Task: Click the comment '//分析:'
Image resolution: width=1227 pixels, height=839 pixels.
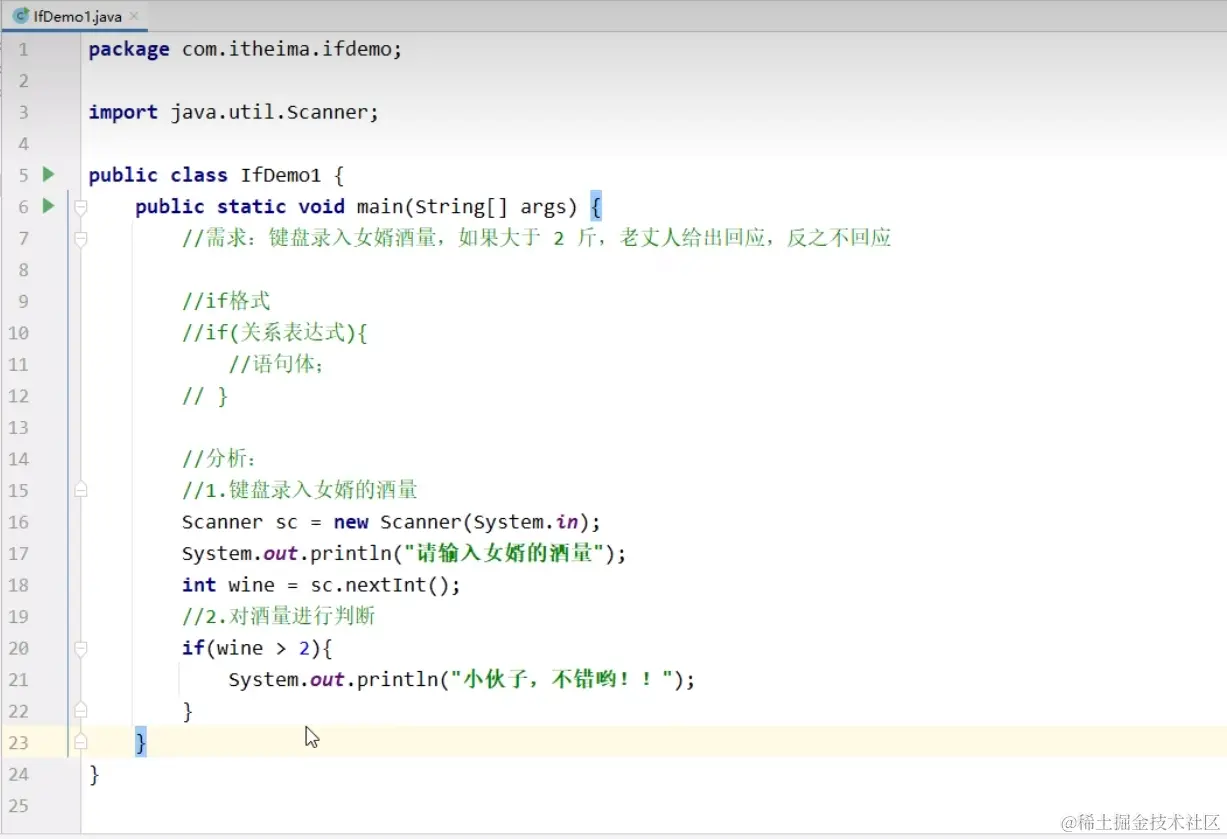Action: (219, 459)
